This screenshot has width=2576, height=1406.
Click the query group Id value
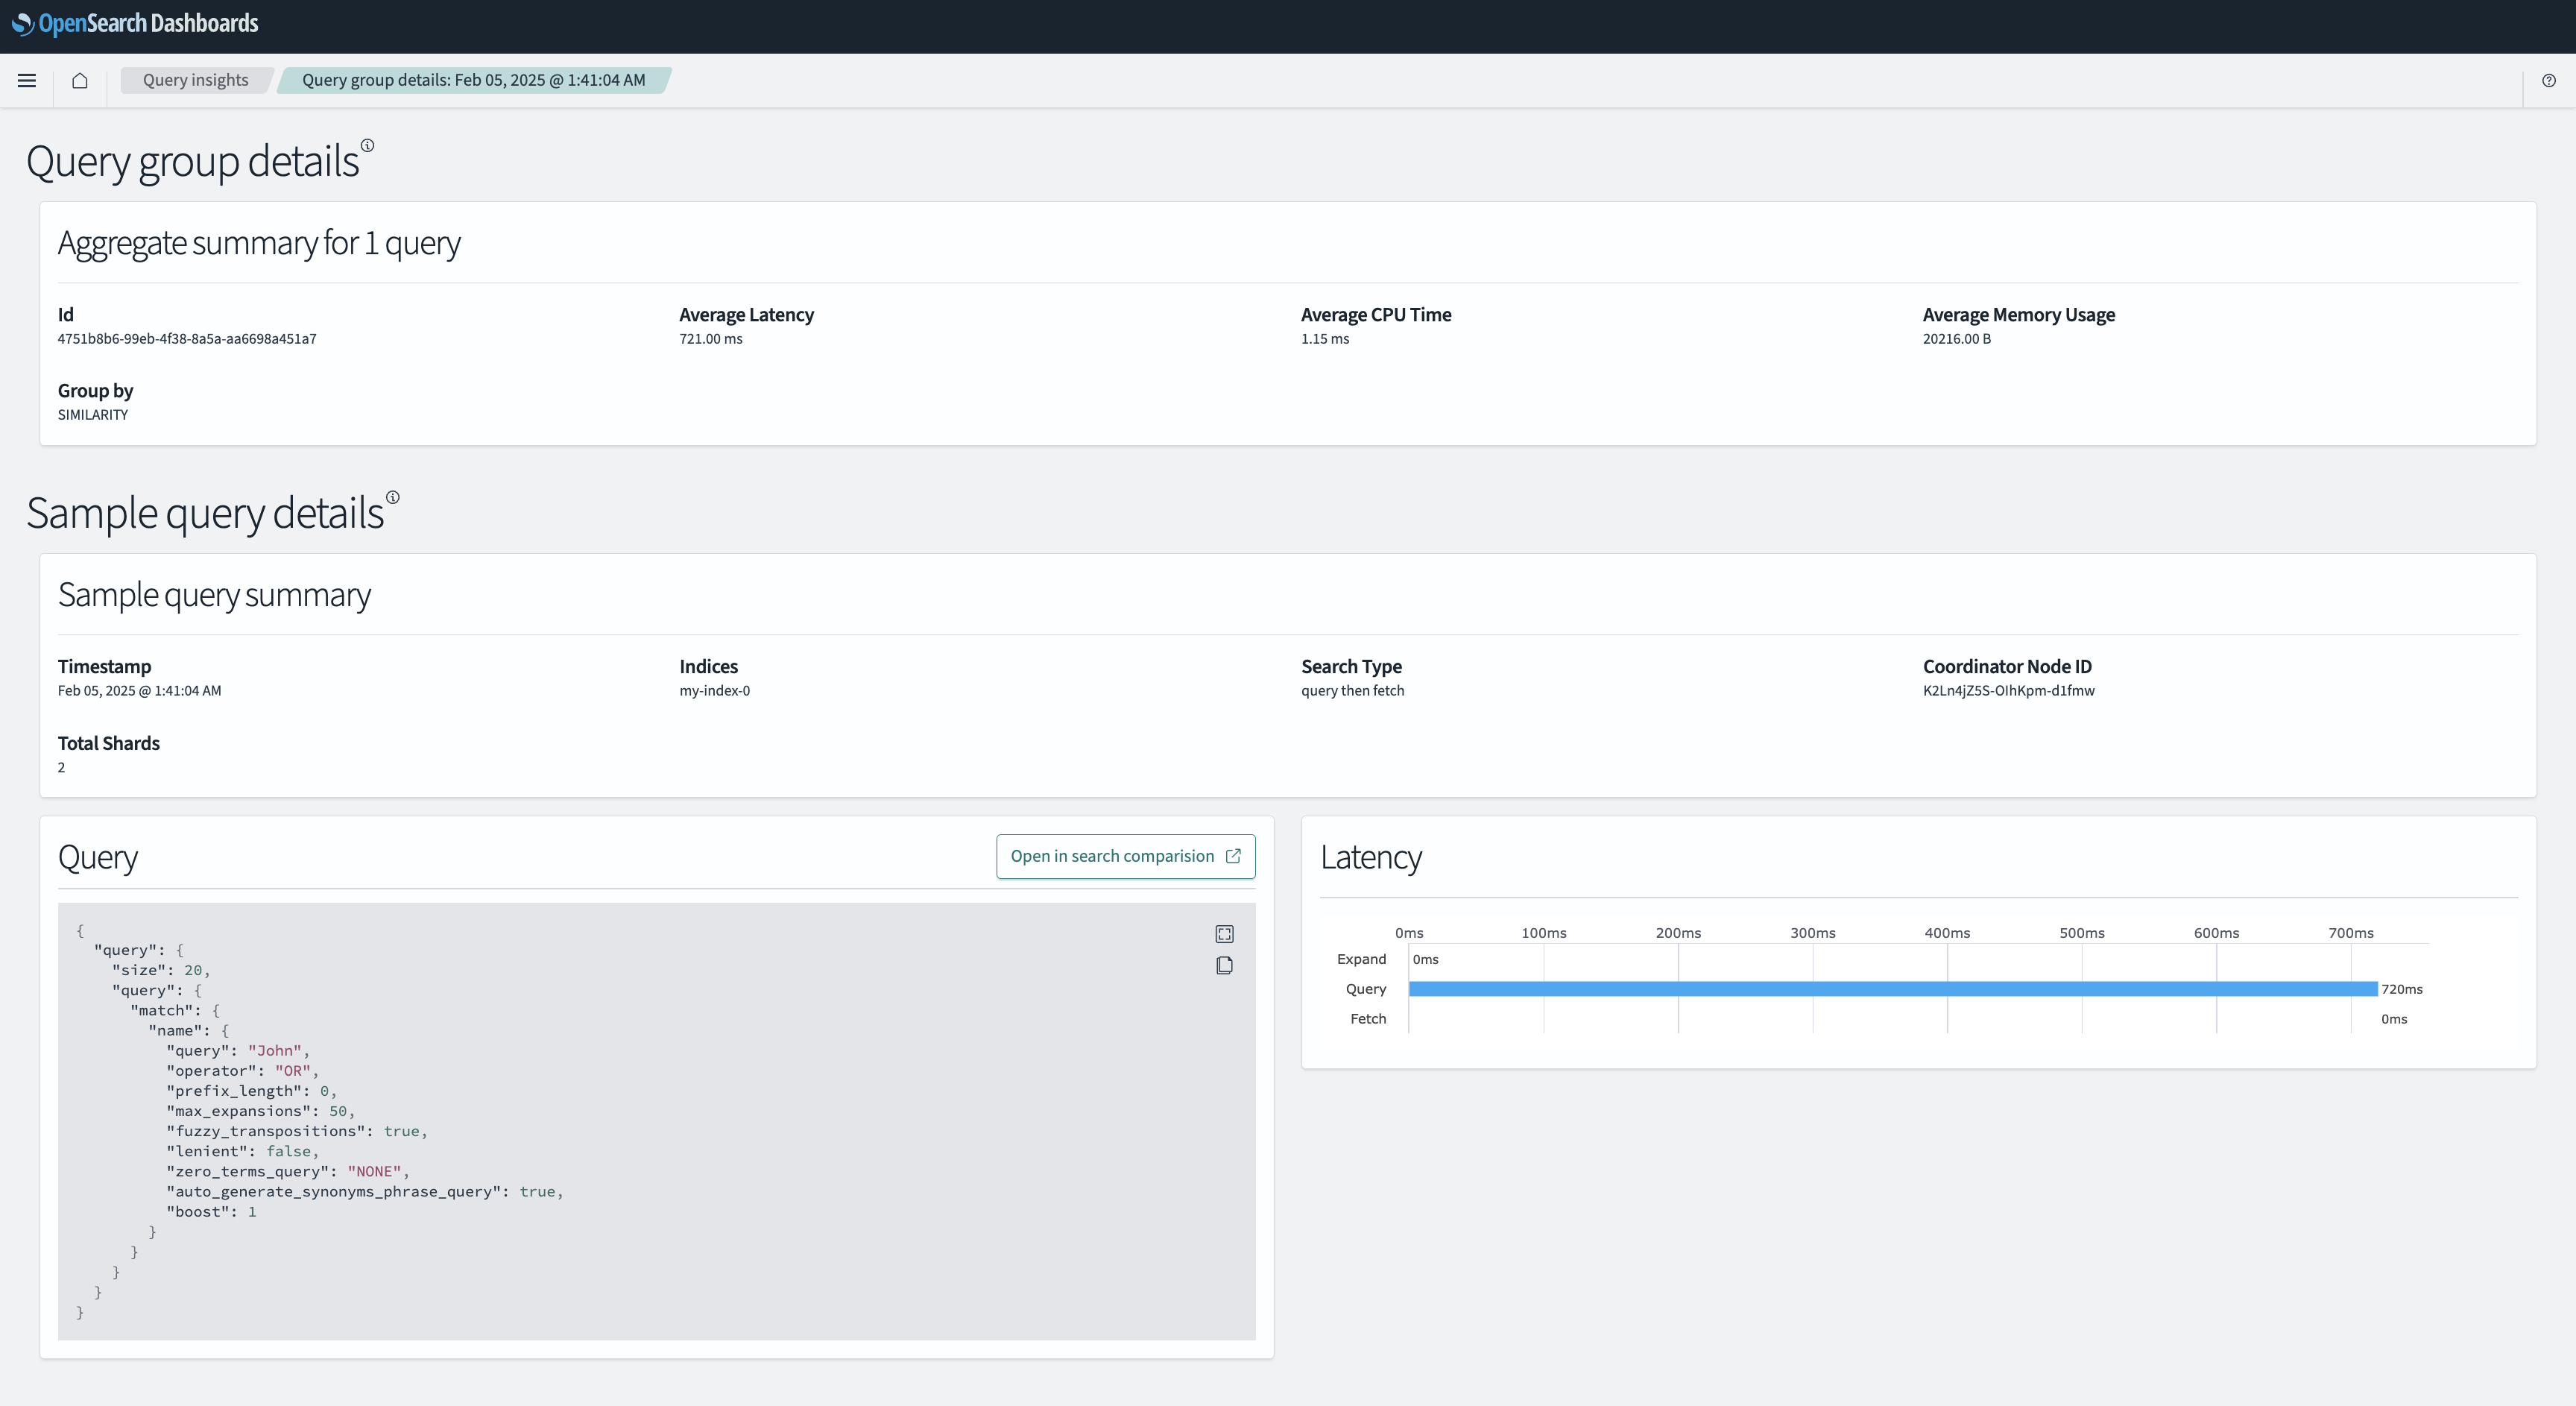click(187, 339)
